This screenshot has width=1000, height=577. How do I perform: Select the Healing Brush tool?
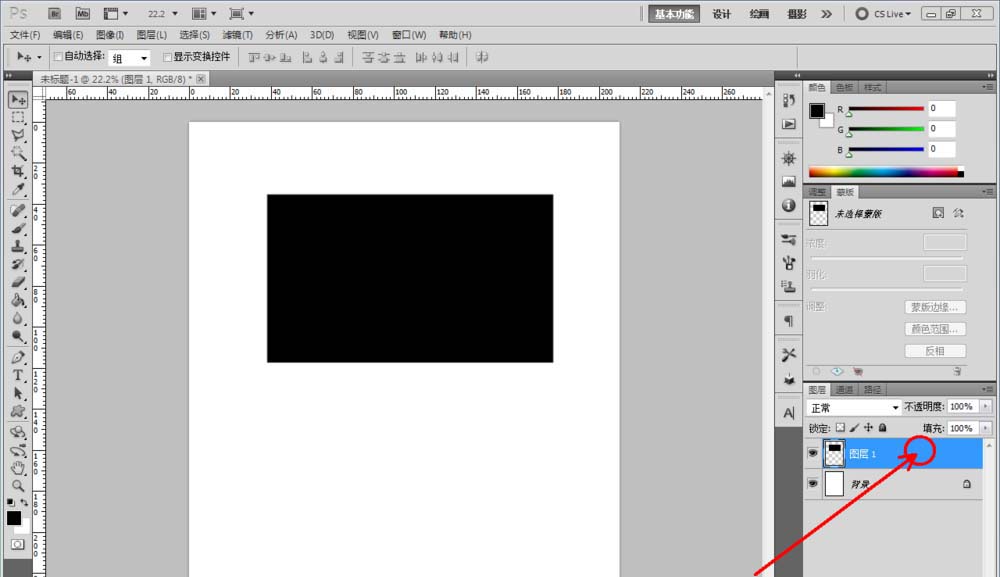click(x=18, y=210)
